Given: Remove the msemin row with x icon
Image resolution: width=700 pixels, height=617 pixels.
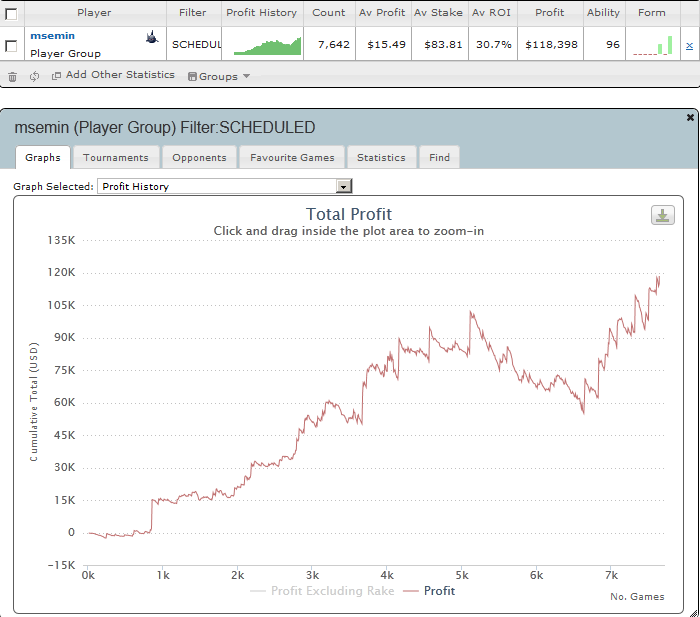Looking at the screenshot, I should [x=689, y=46].
